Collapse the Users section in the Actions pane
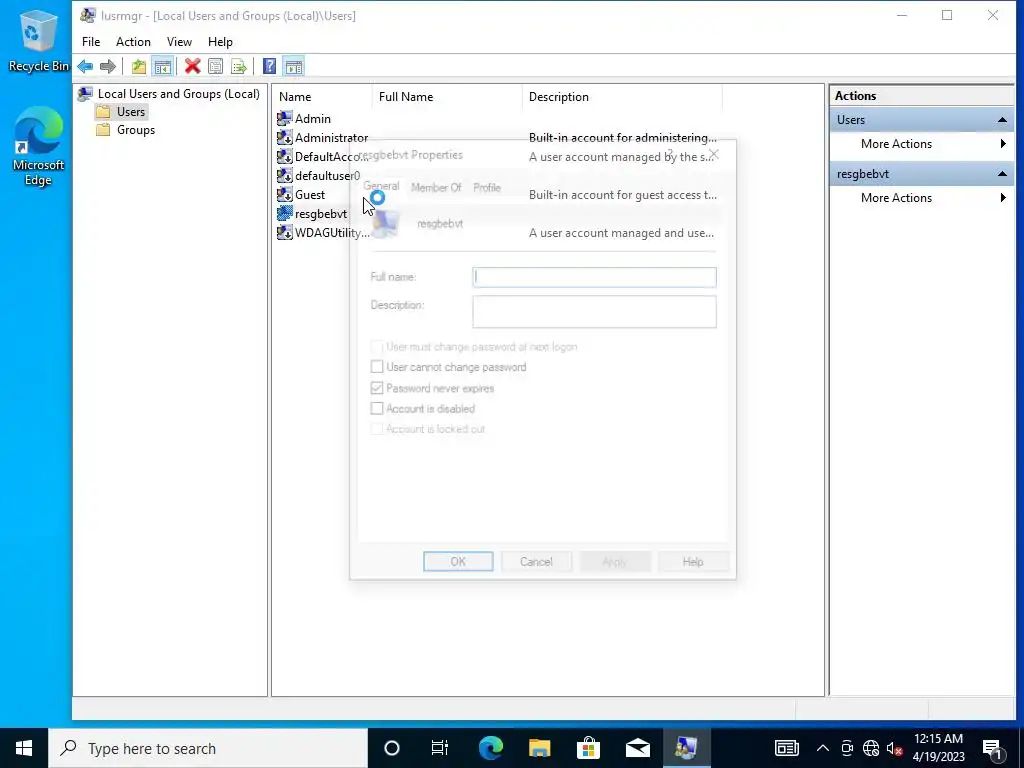The height and width of the screenshot is (768, 1024). [1002, 120]
